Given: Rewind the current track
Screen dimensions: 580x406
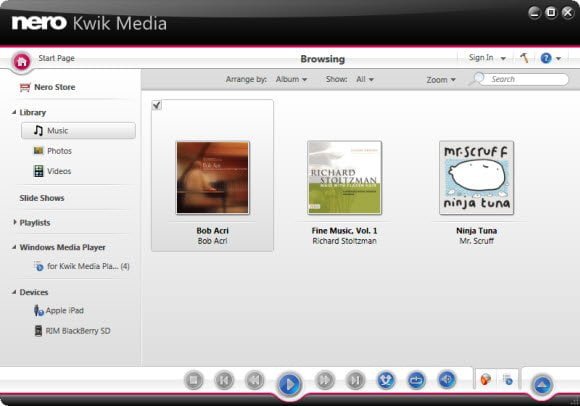Looking at the screenshot, I should pyautogui.click(x=254, y=380).
